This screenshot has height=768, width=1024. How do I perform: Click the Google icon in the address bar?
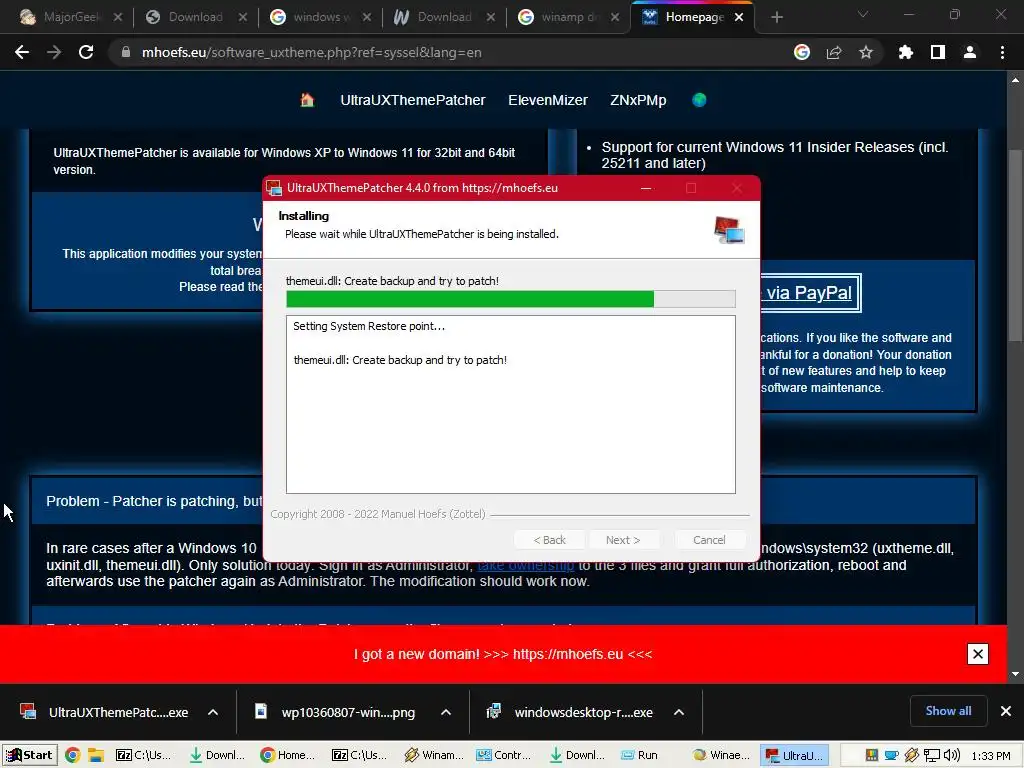click(x=802, y=52)
